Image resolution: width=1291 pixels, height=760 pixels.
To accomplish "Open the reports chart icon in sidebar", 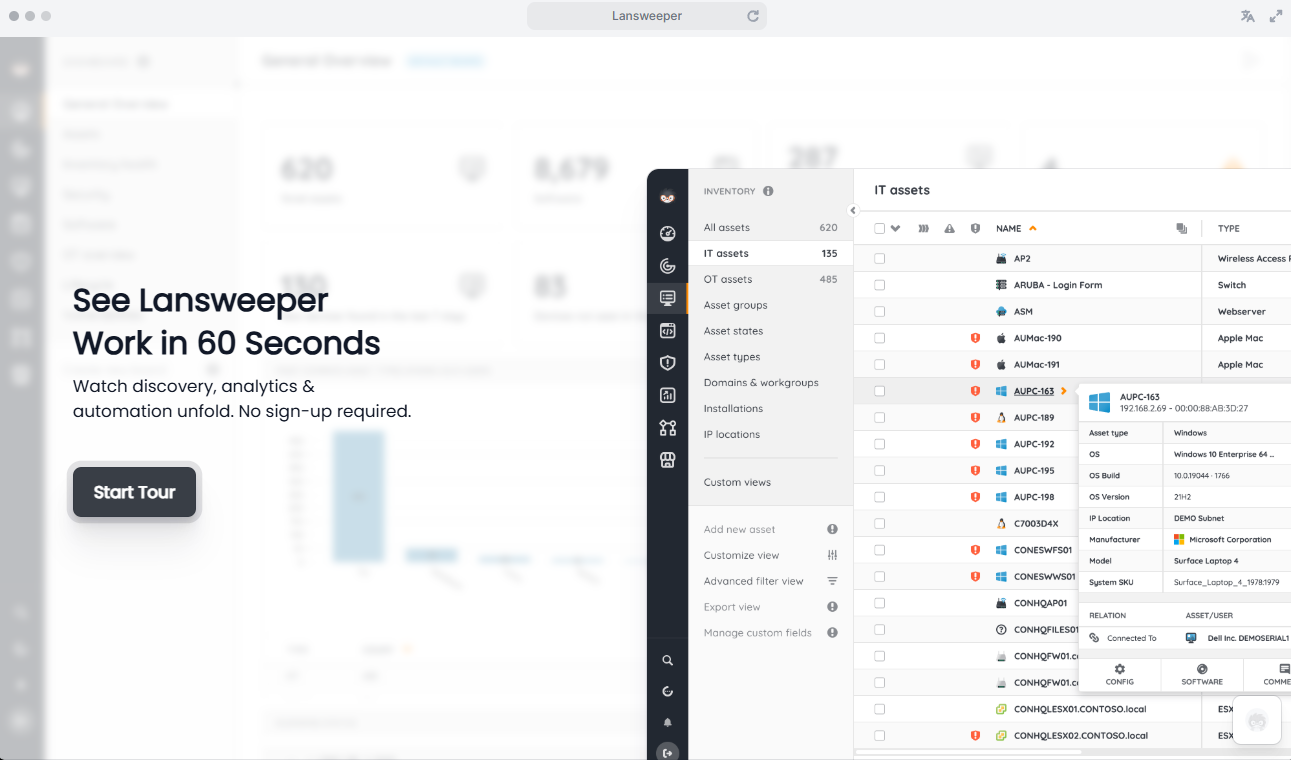I will [668, 396].
